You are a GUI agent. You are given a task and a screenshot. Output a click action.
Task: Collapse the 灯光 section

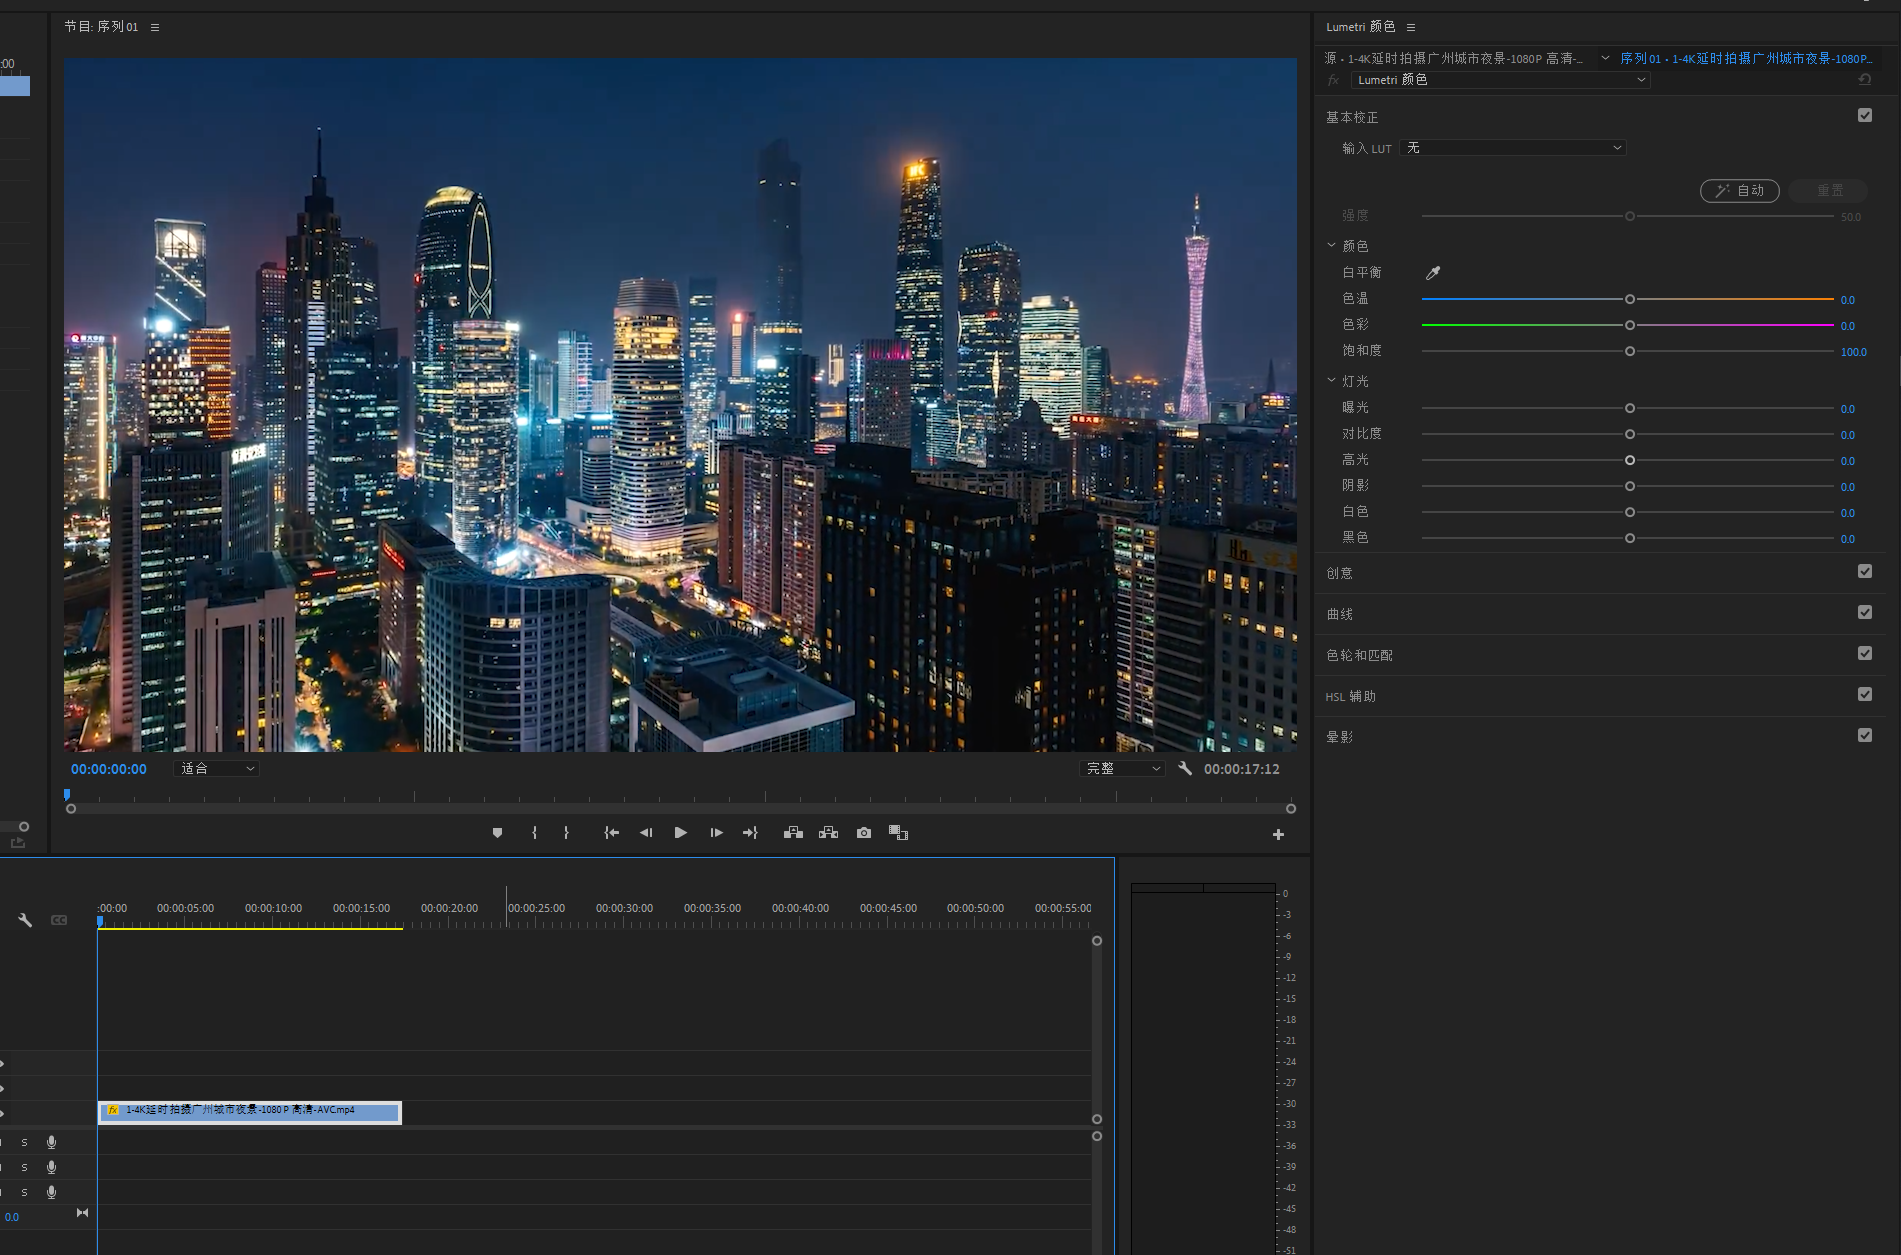(x=1332, y=381)
